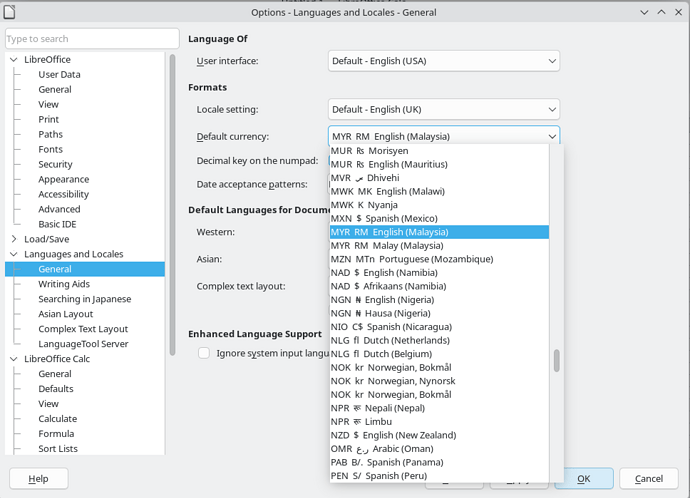The image size is (690, 498).
Task: Select NZD English (New Zealand) currency
Action: pyautogui.click(x=439, y=435)
